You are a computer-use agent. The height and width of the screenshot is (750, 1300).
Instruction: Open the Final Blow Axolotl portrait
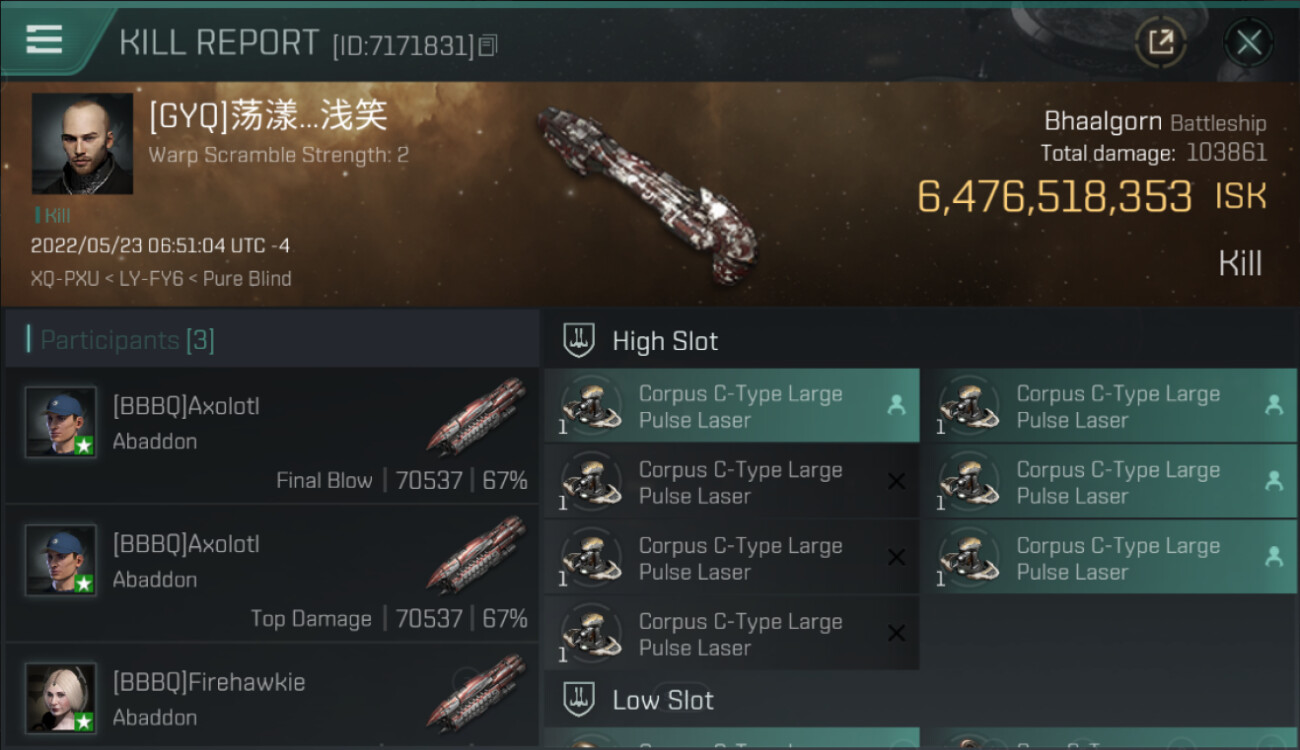point(61,422)
